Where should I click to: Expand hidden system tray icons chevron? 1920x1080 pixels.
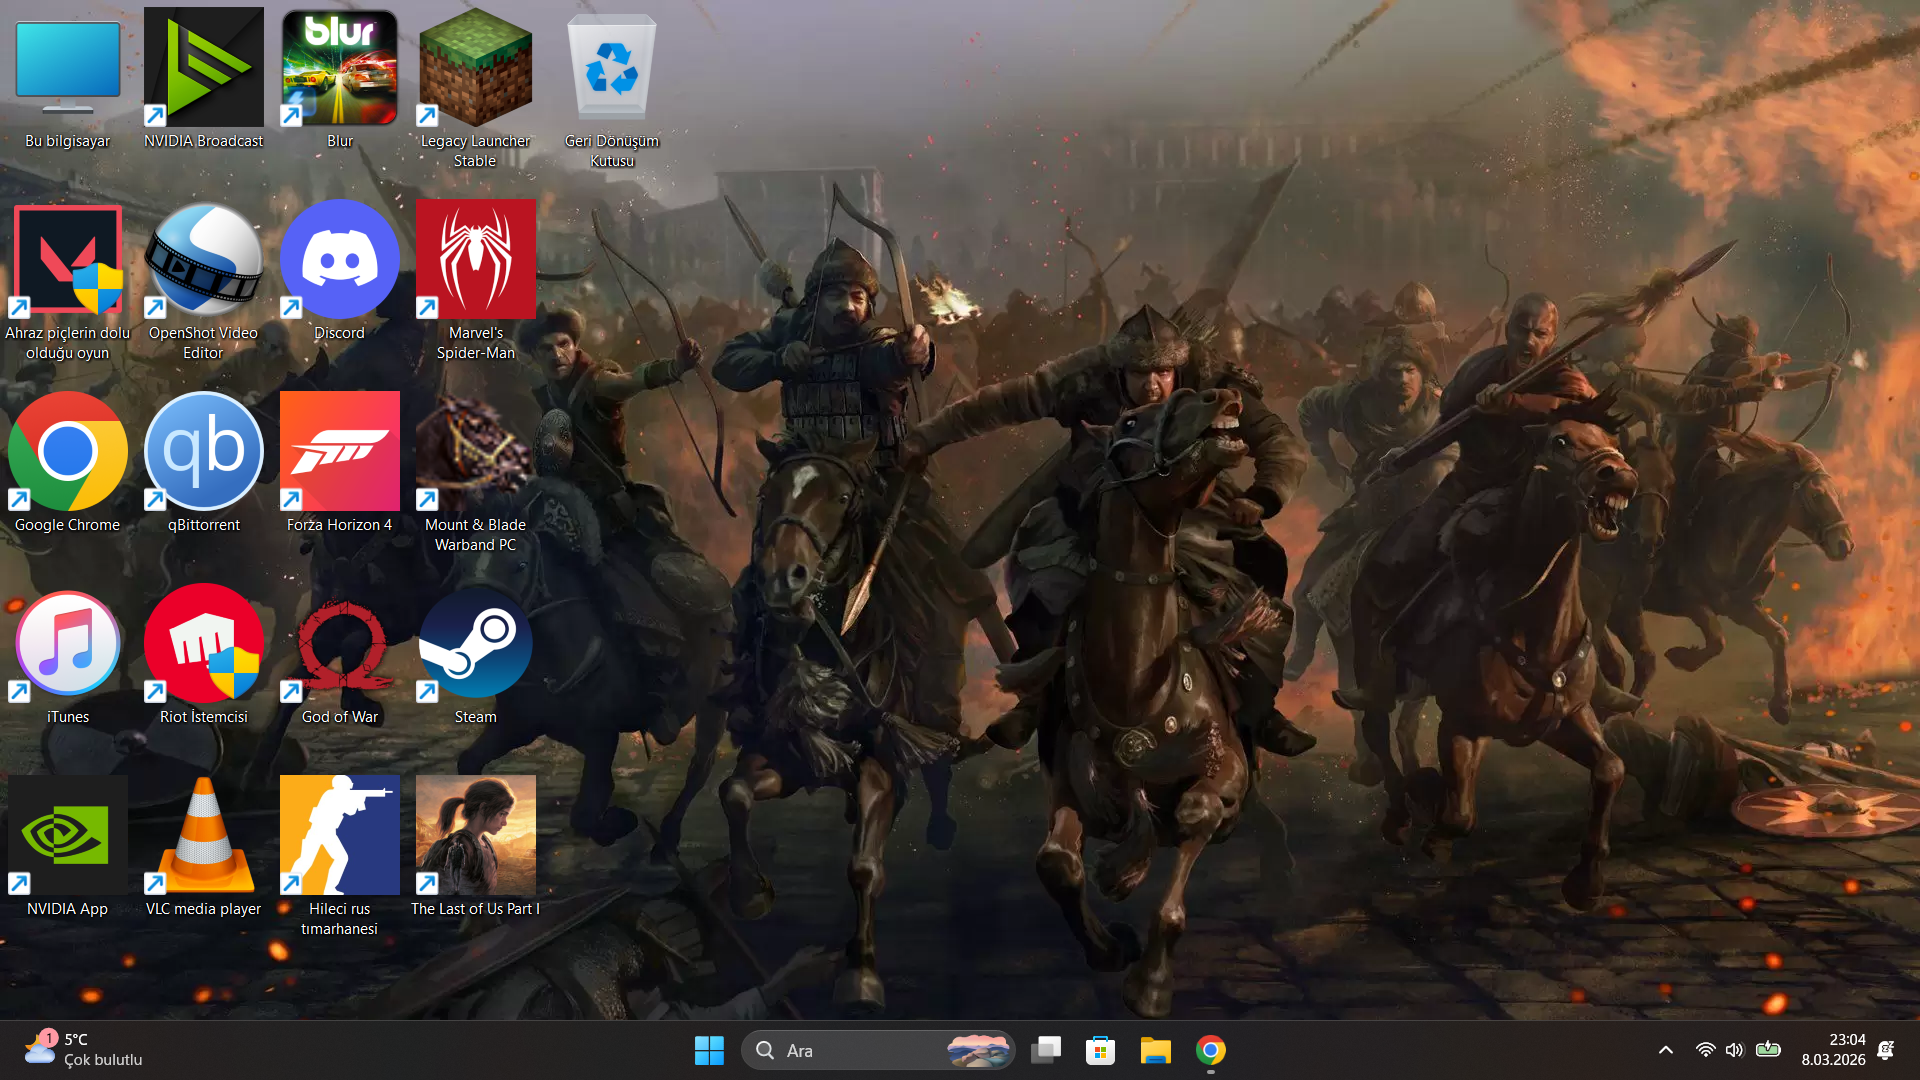tap(1666, 1050)
